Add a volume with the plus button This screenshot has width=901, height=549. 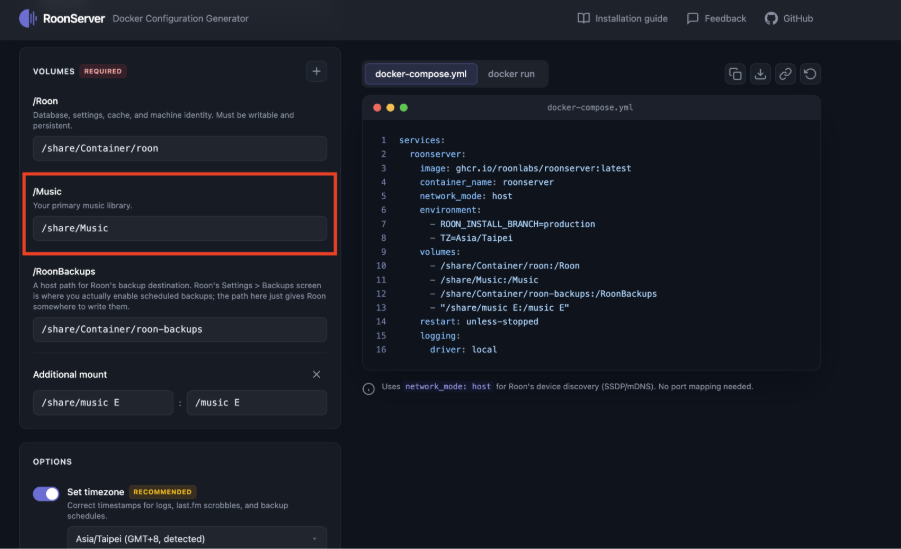[316, 71]
